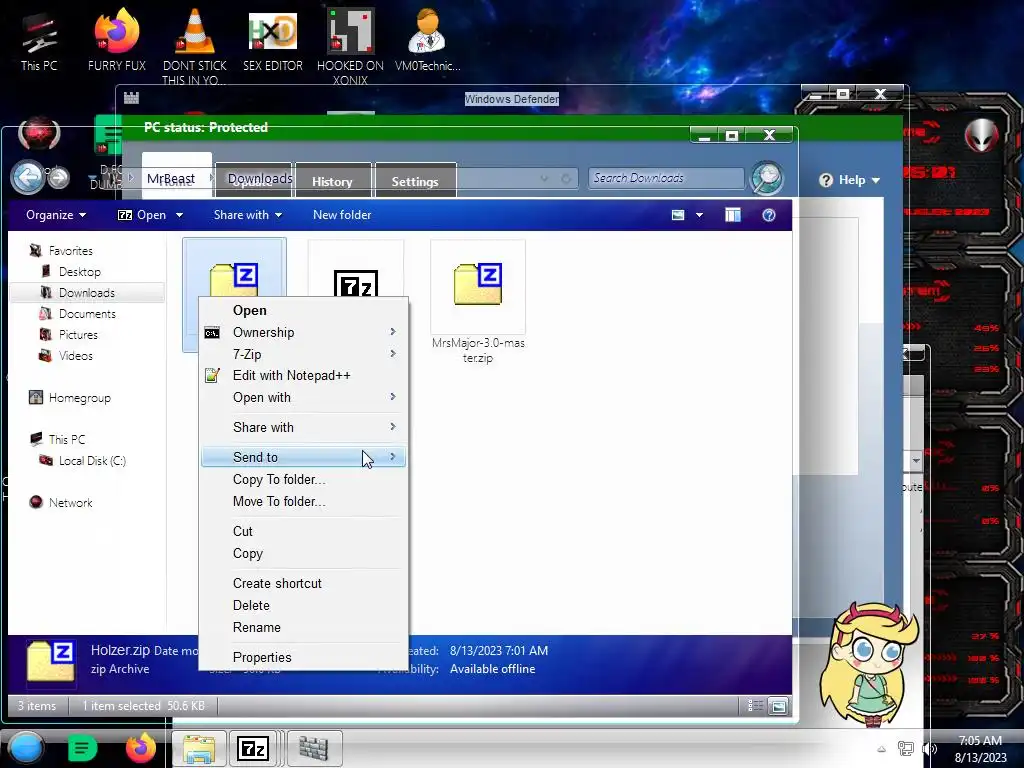1024x768 pixels.
Task: Select Copy in context menu
Action: point(304,554)
